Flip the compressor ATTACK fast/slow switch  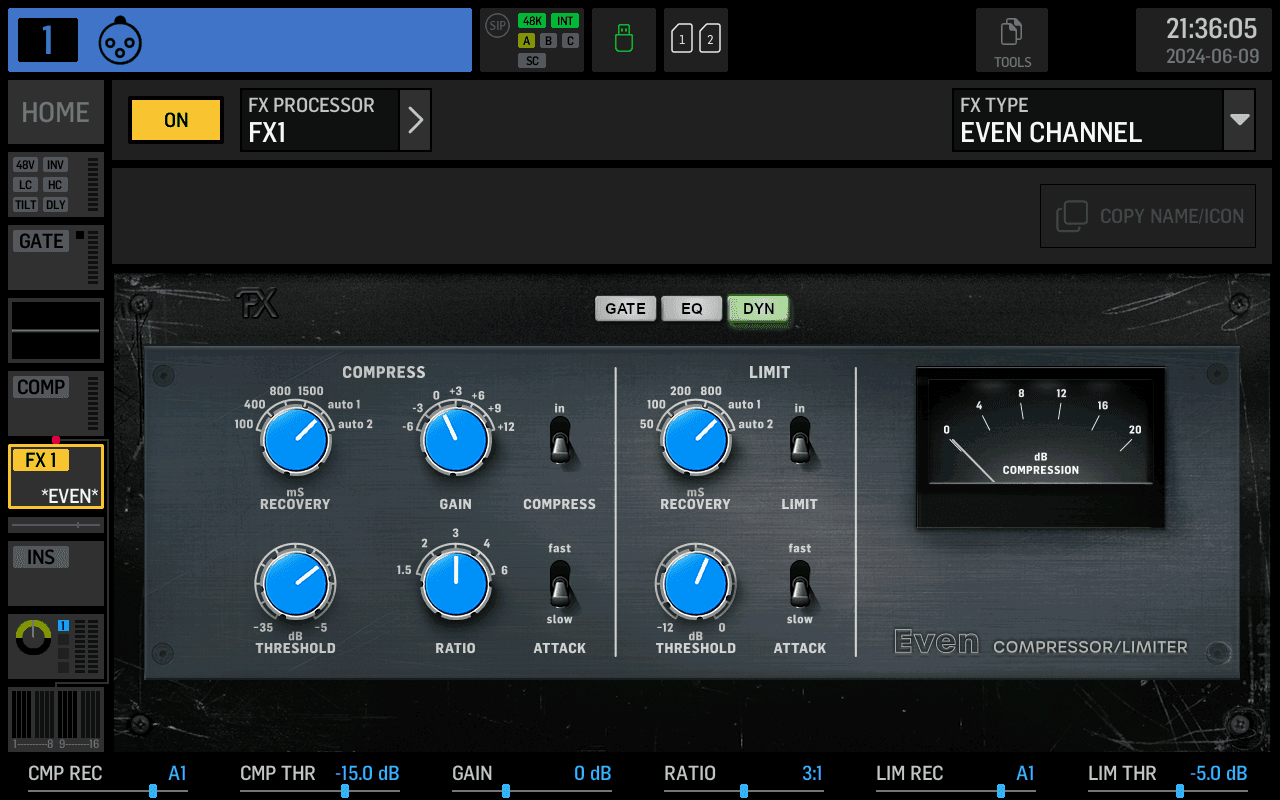[x=560, y=584]
